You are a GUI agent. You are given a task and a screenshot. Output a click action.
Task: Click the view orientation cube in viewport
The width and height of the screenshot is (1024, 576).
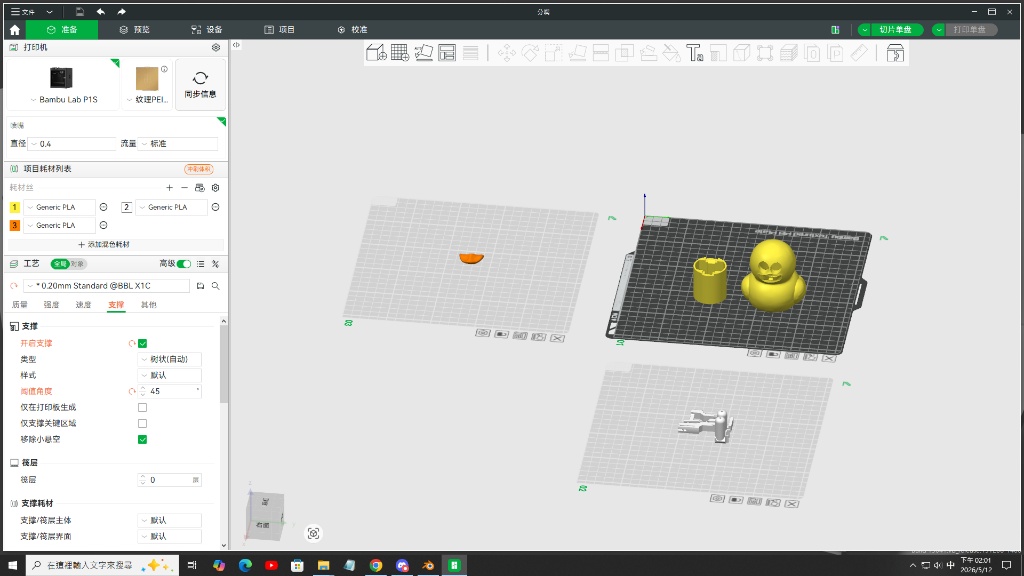[x=264, y=514]
